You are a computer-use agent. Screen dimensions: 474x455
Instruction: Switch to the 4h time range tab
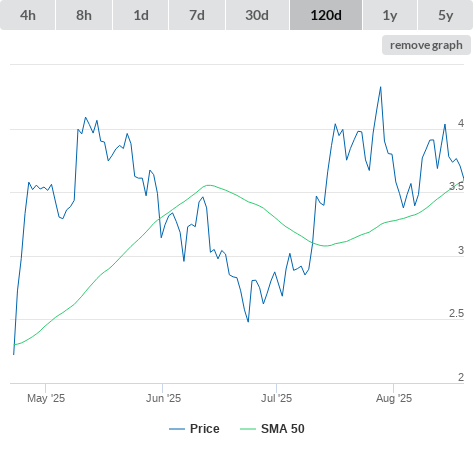coord(28,15)
